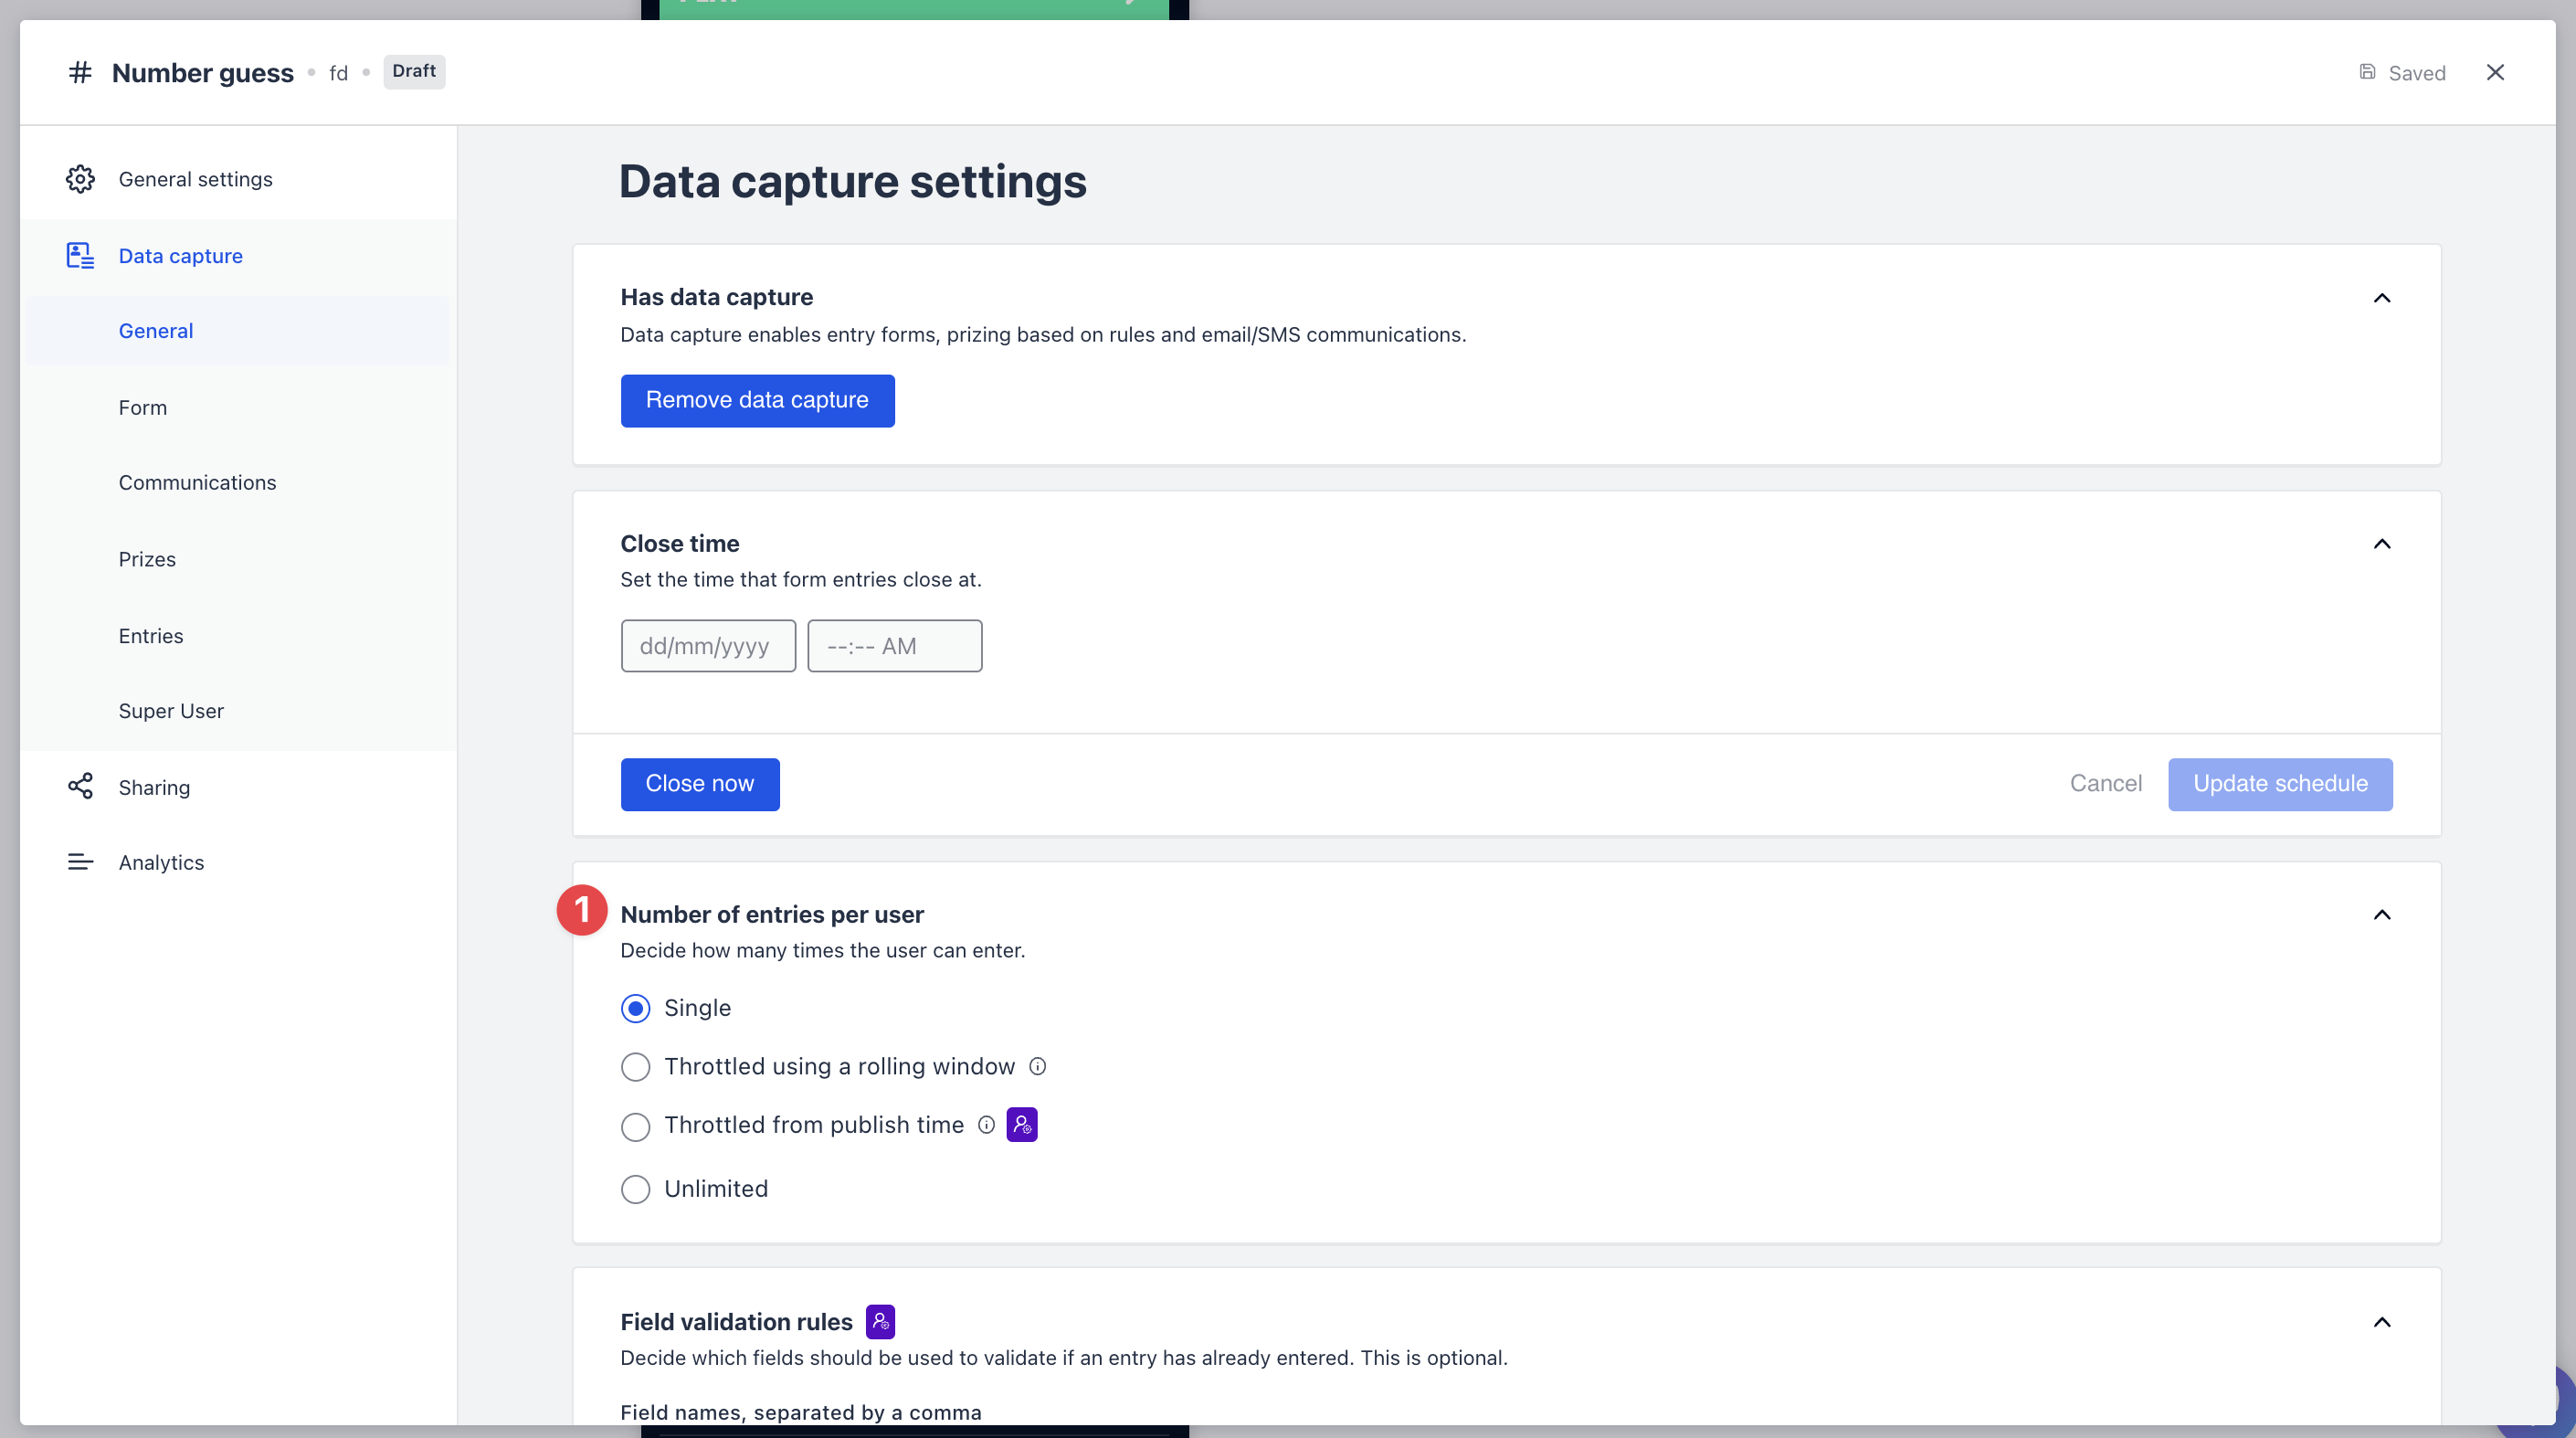Viewport: 2576px width, 1438px height.
Task: Click the close date dd/mm/yyyy field
Action: (x=707, y=646)
